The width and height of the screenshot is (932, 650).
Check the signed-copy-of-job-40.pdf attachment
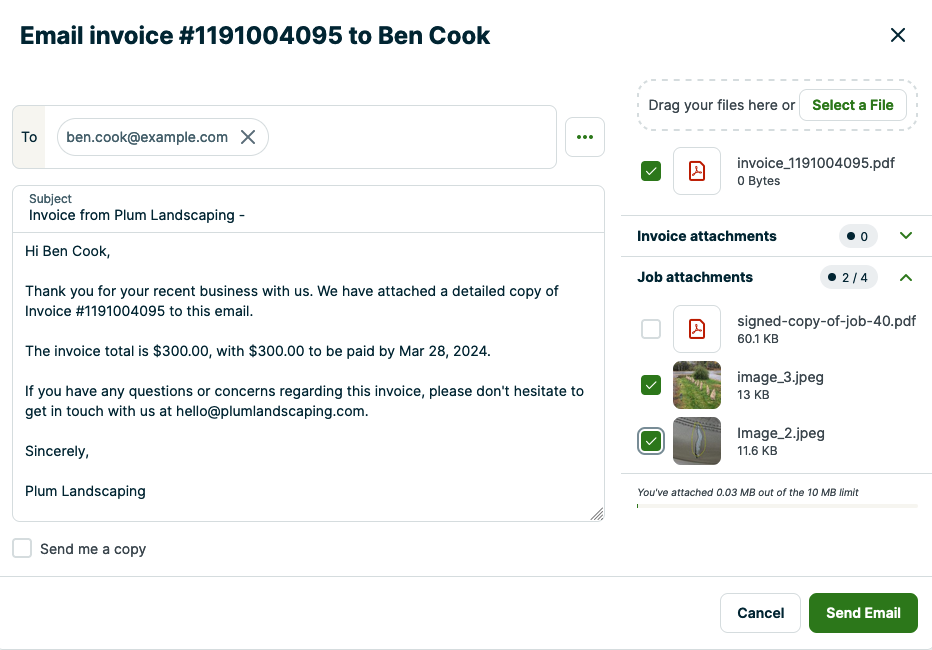pos(651,329)
